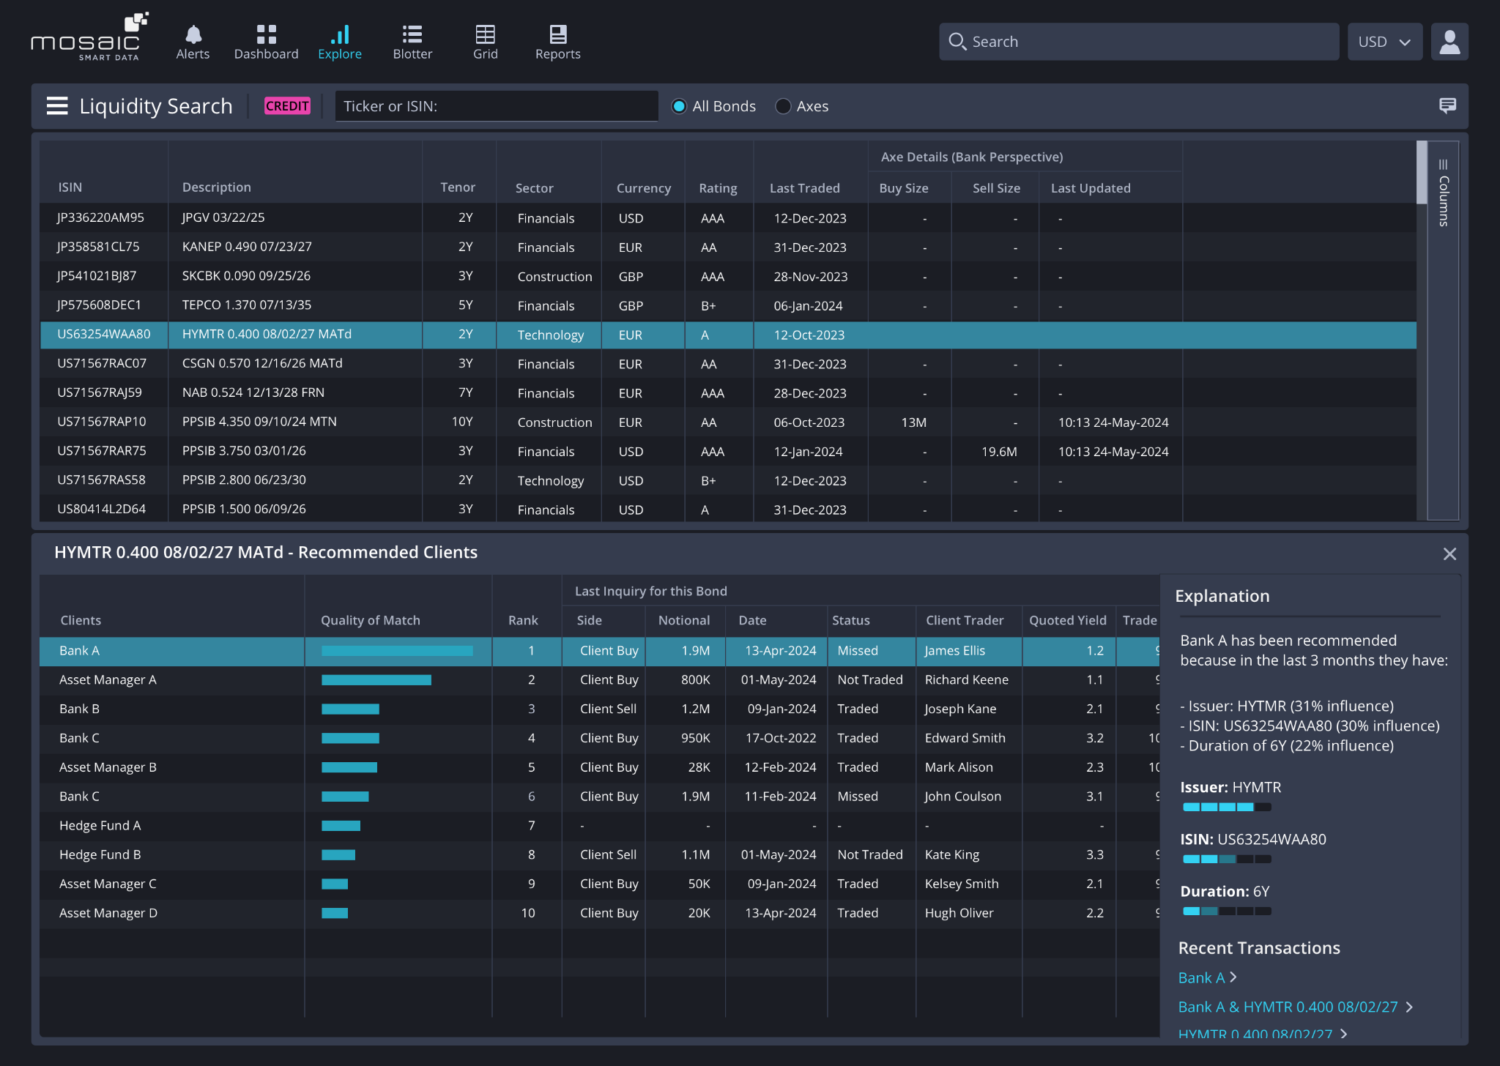Expand the Bank A recent transaction chevron
The image size is (1500, 1066).
1236,977
